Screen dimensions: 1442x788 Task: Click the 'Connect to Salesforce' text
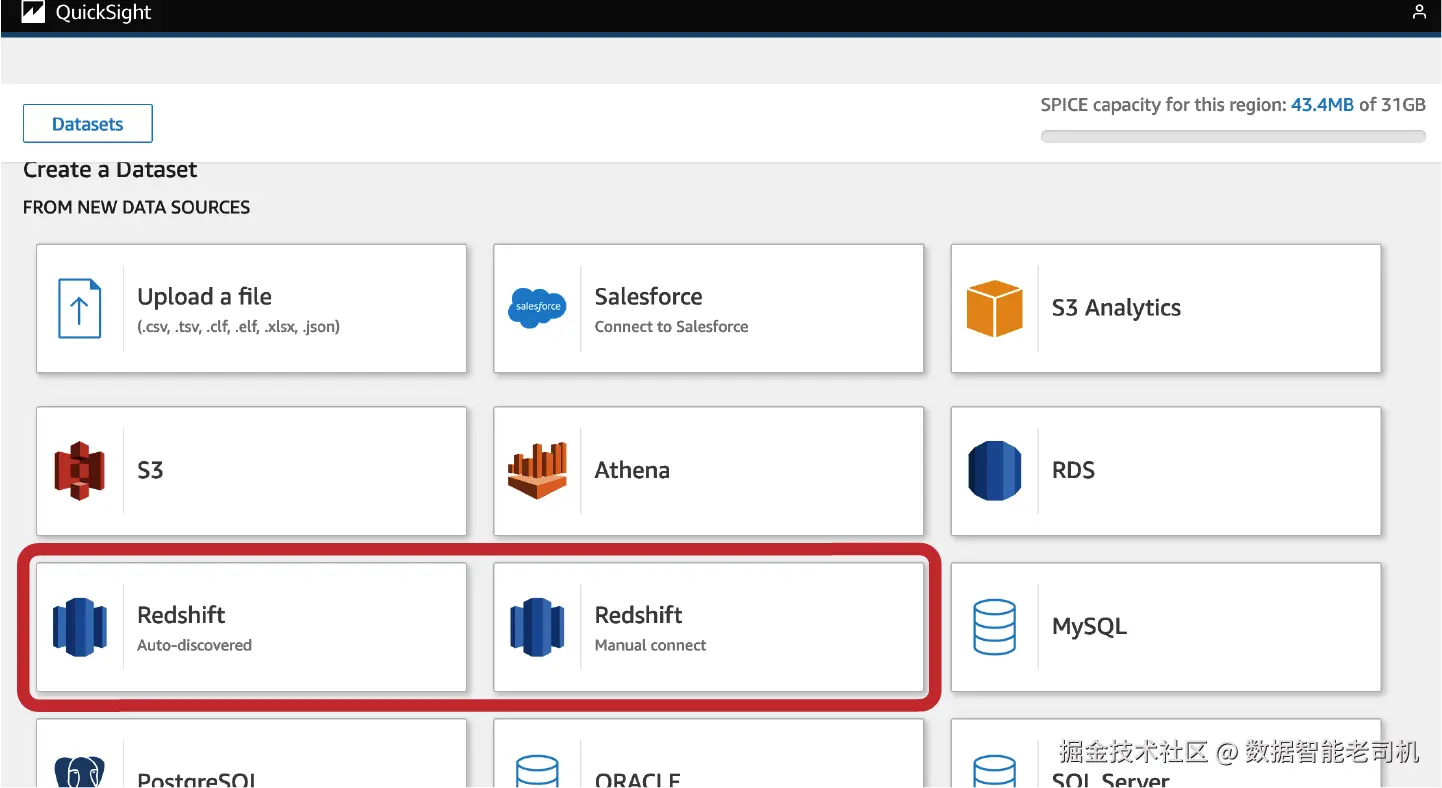(671, 326)
